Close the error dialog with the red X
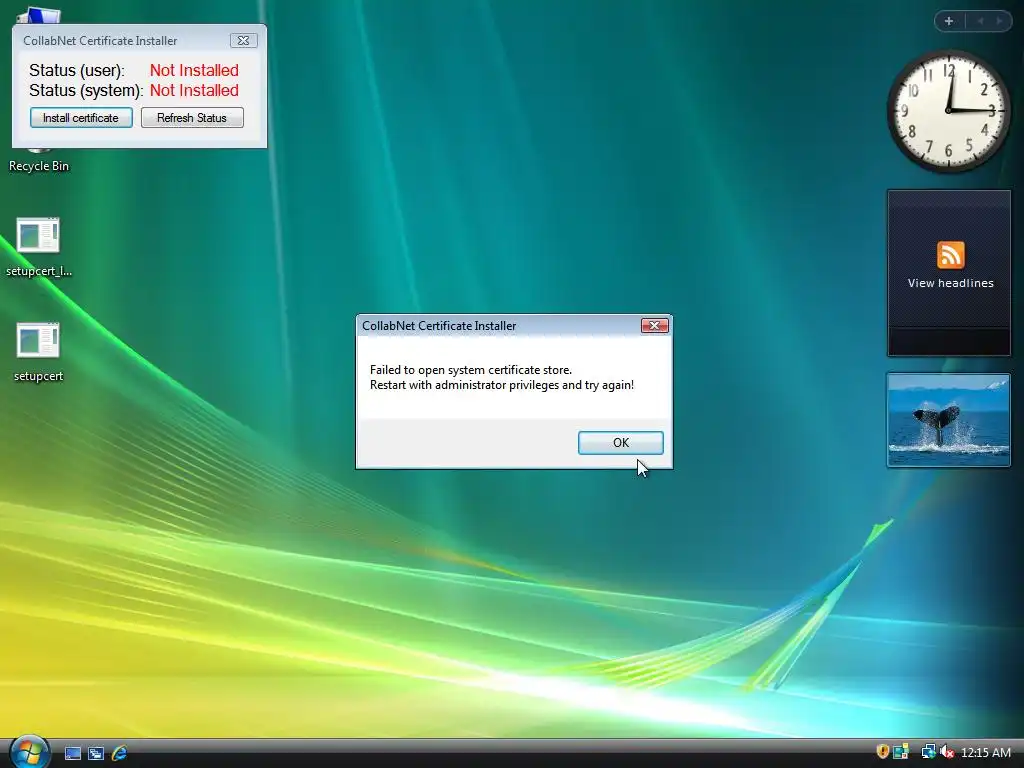1024x768 pixels. (654, 325)
